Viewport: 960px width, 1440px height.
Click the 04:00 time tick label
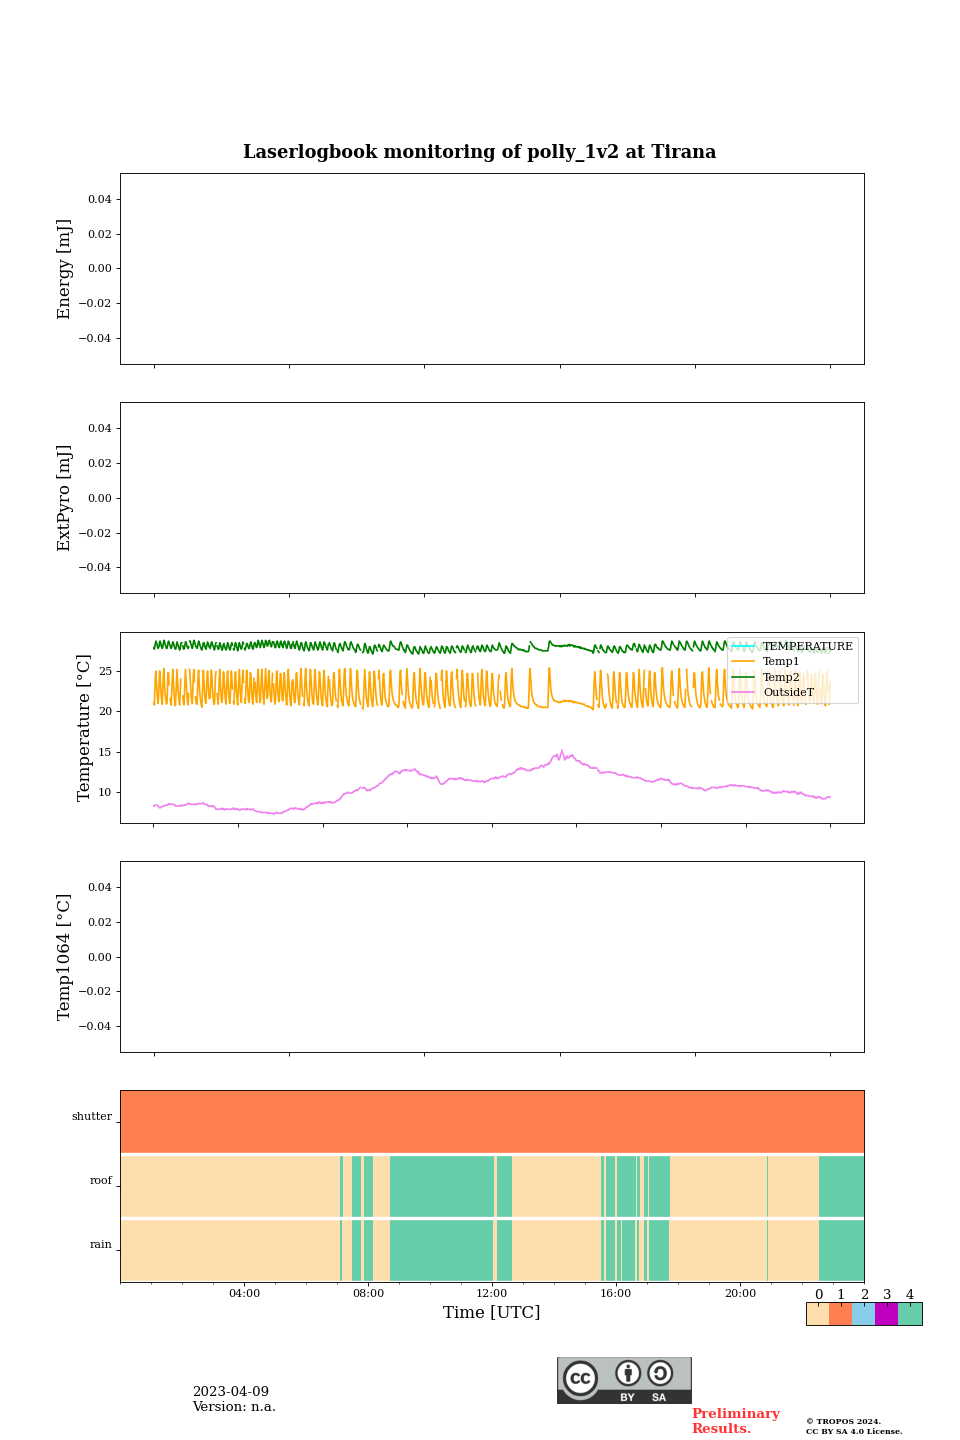click(x=244, y=1294)
